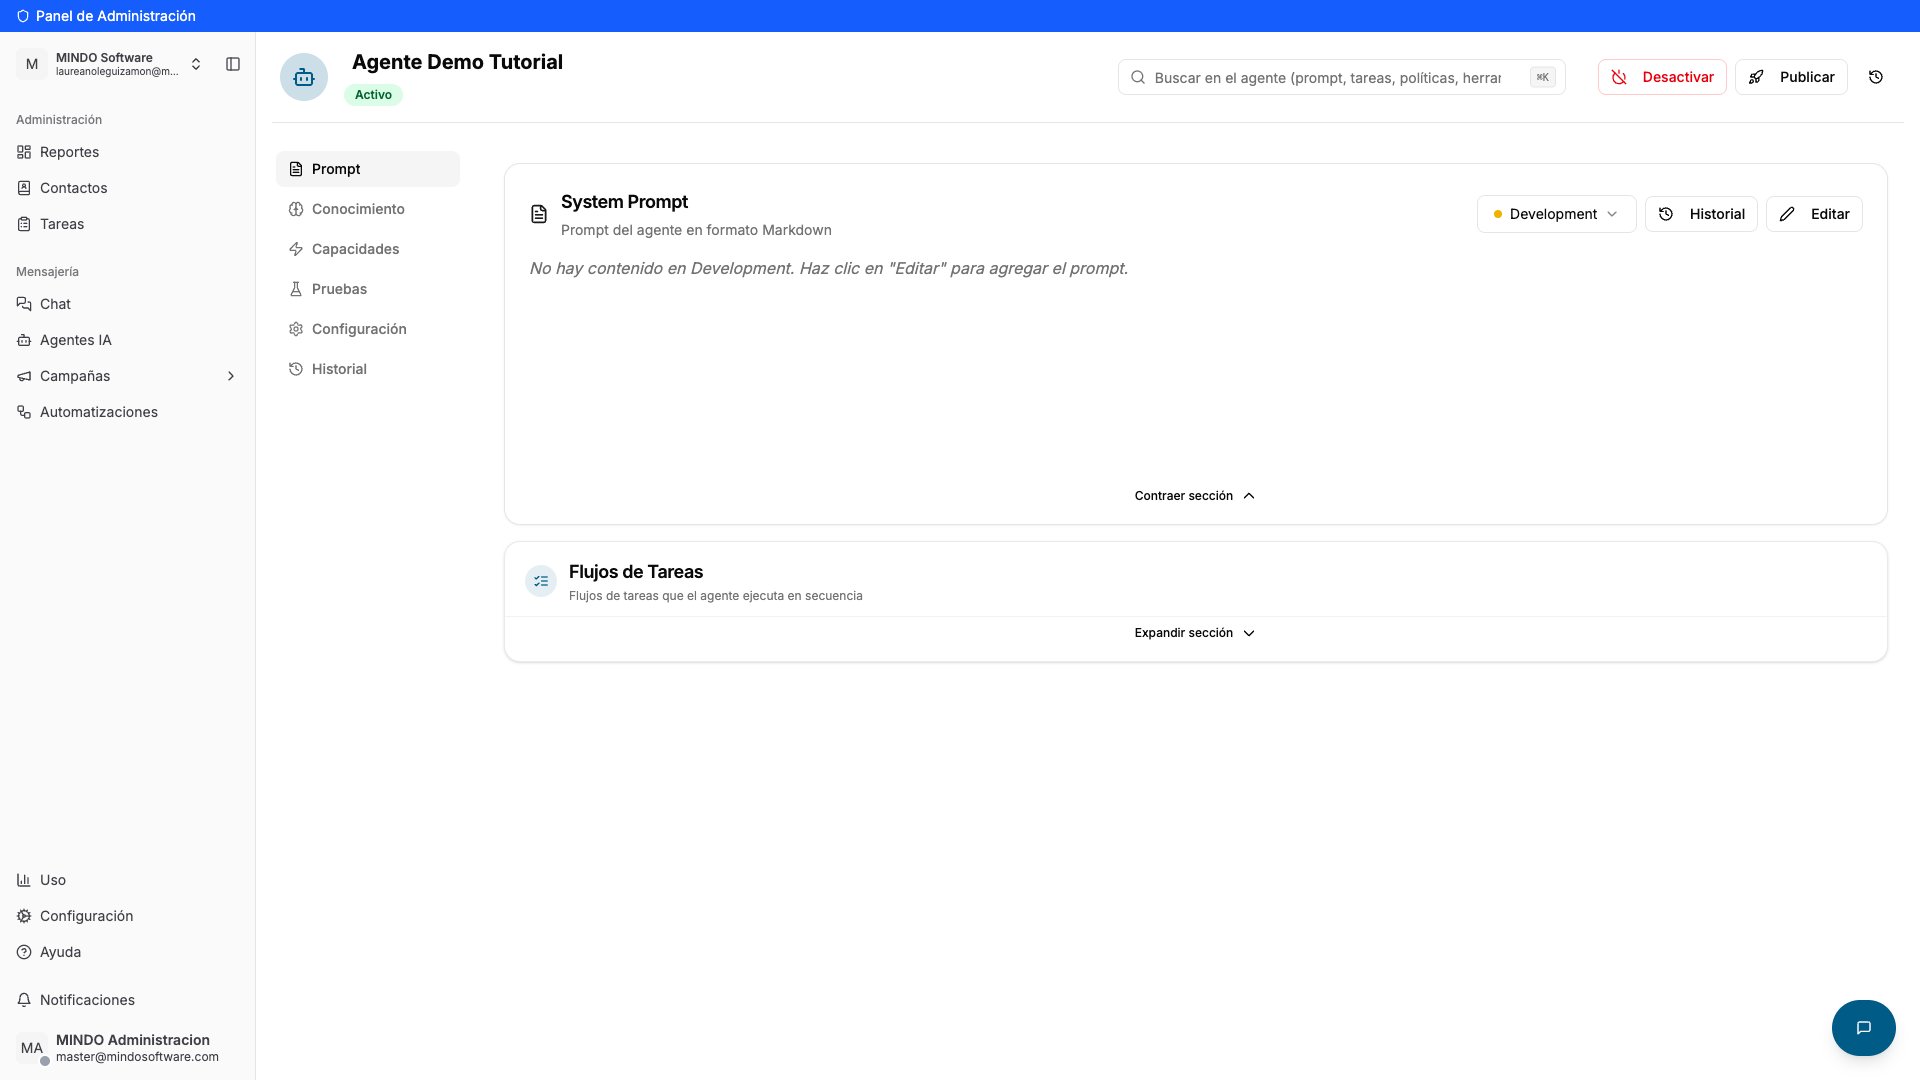1920x1080 pixels.
Task: Click the Panel de Administración header
Action: point(107,16)
